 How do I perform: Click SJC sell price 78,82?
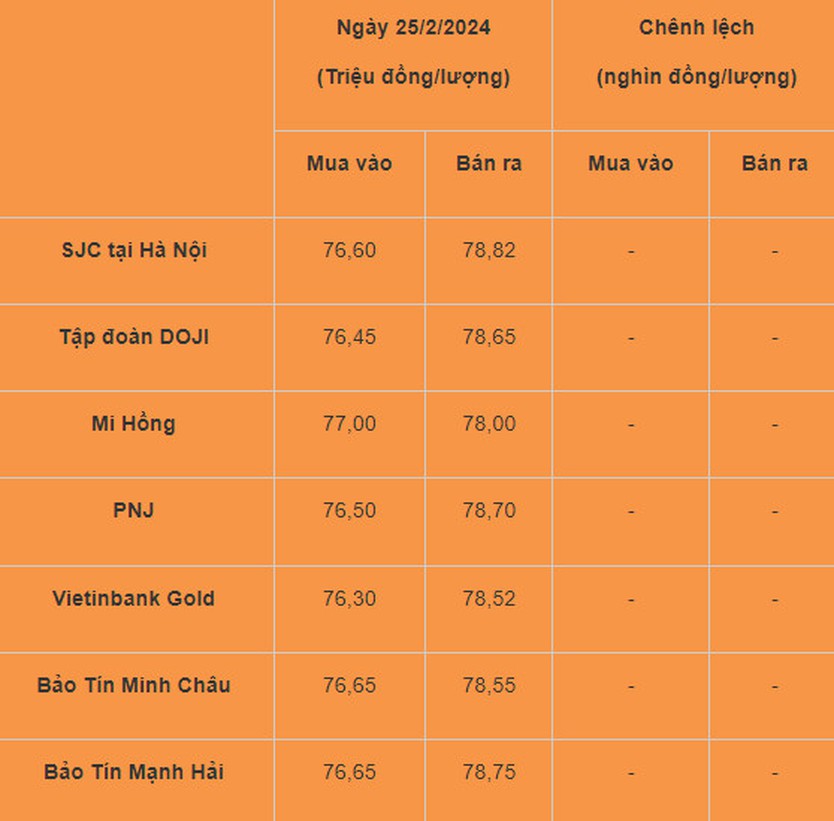tap(489, 250)
